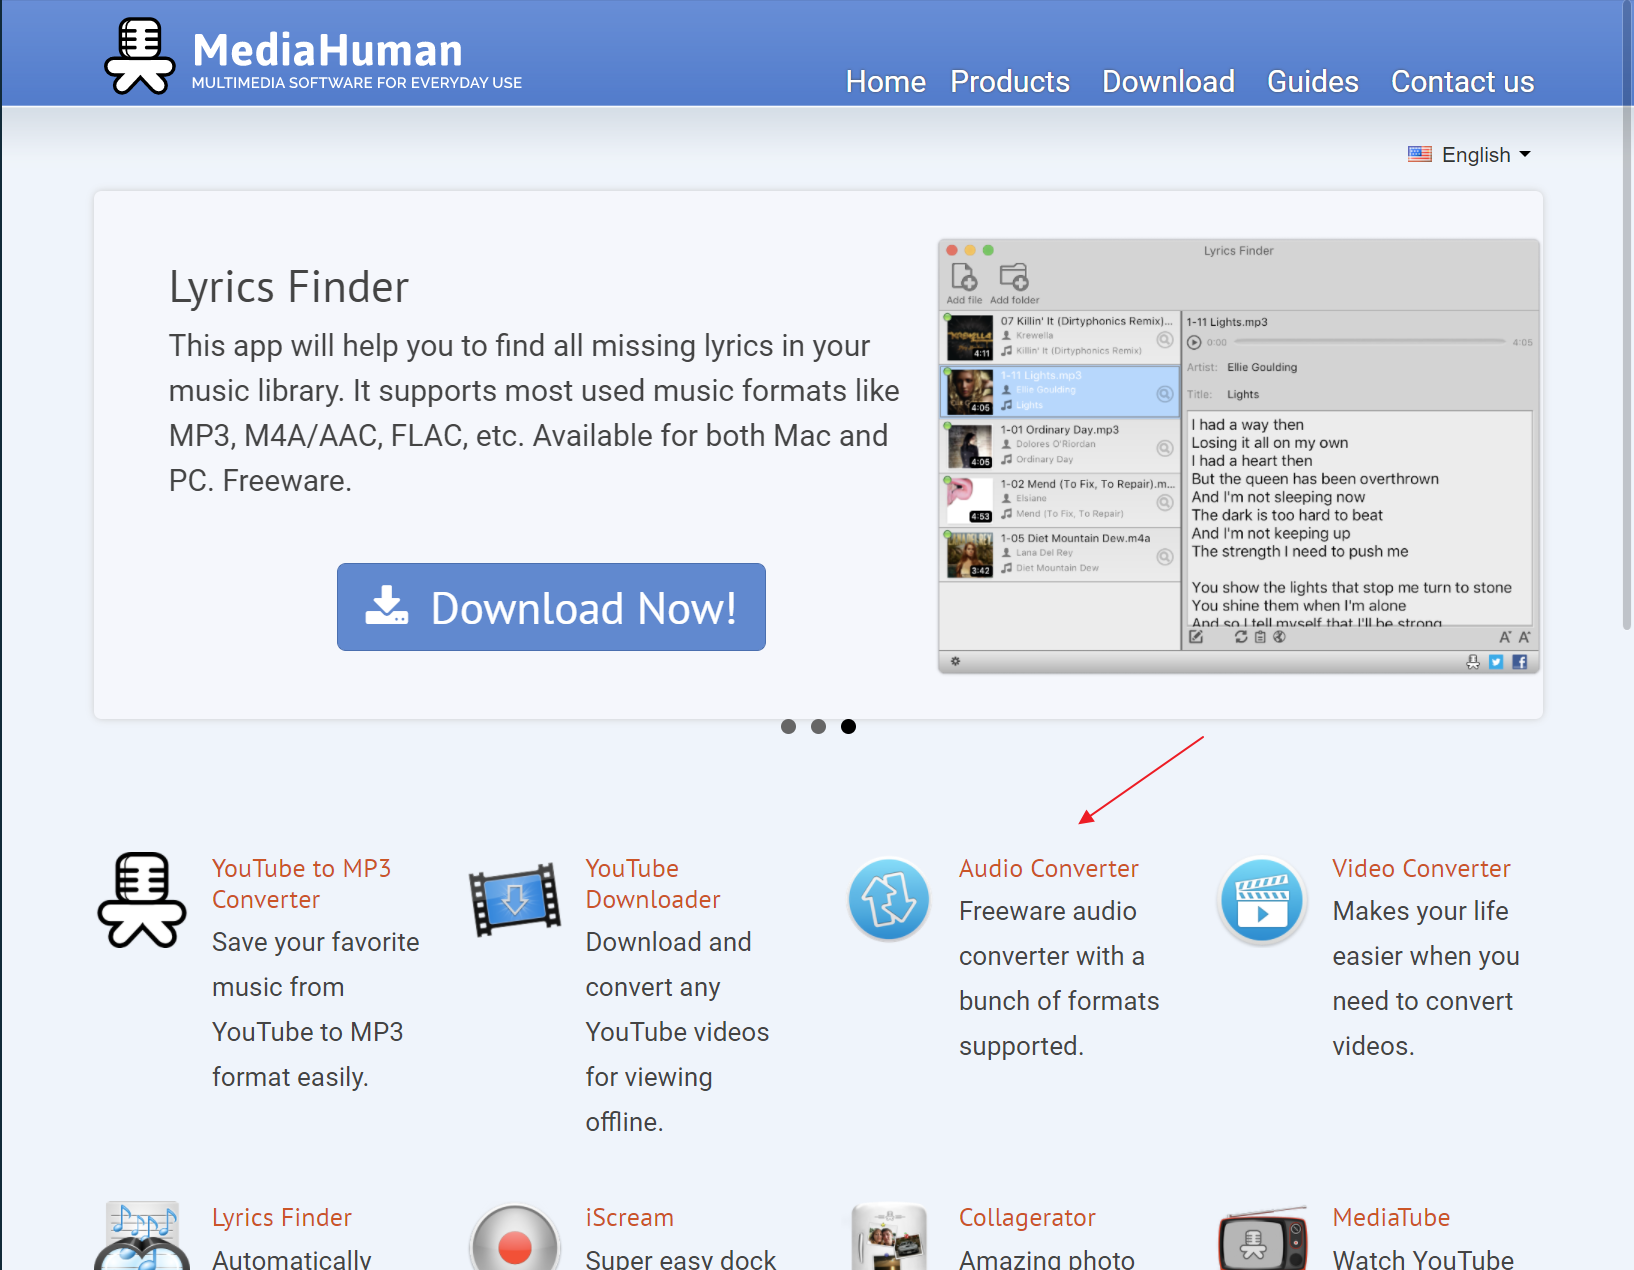
Task: Select the second carousel dot
Action: click(x=818, y=727)
